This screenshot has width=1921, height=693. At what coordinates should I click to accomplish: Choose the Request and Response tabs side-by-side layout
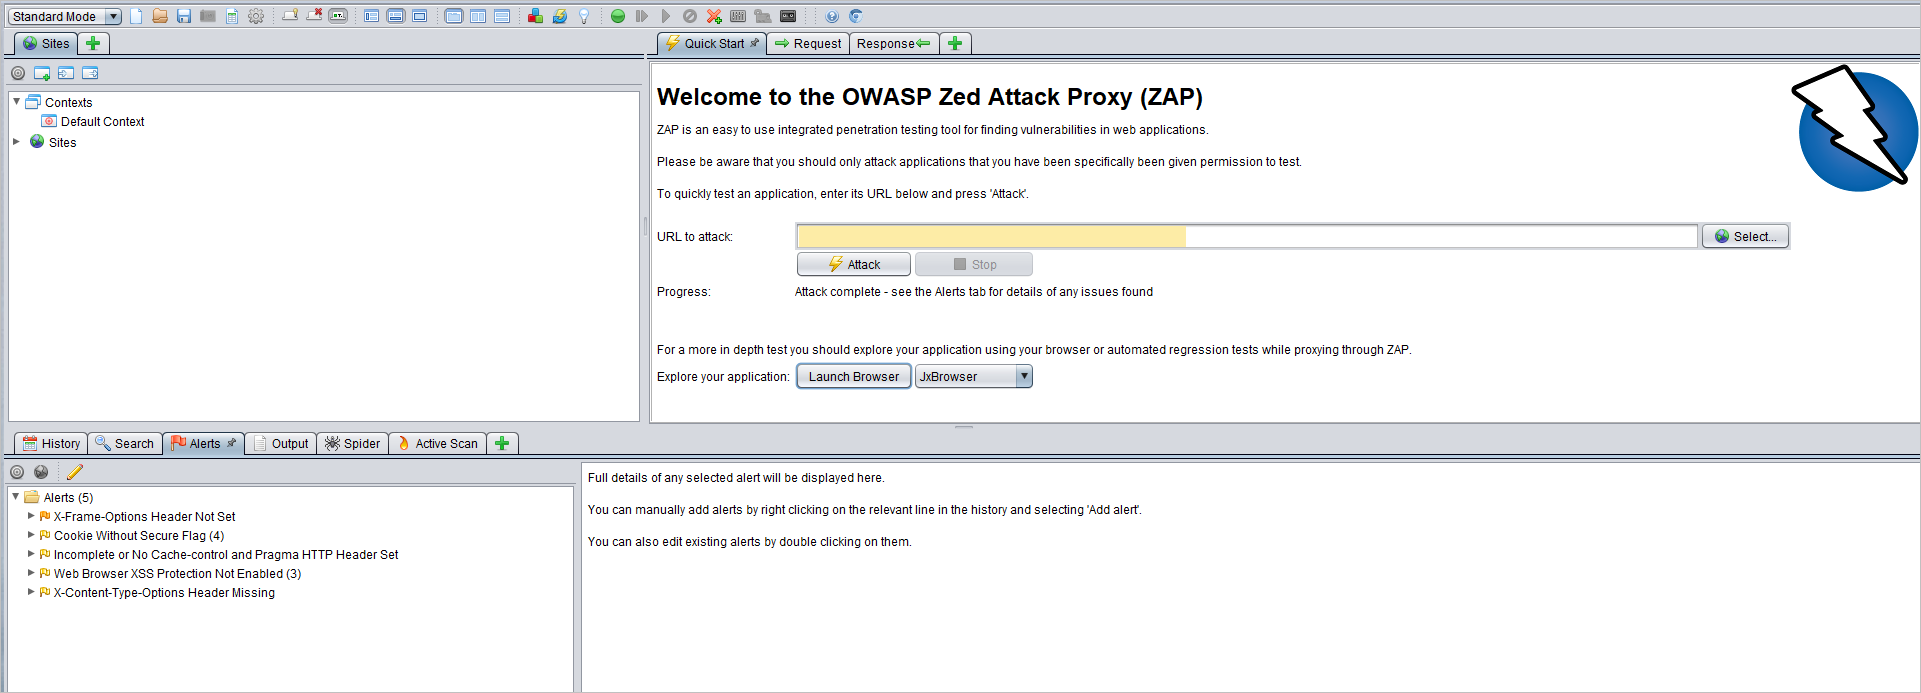[454, 16]
